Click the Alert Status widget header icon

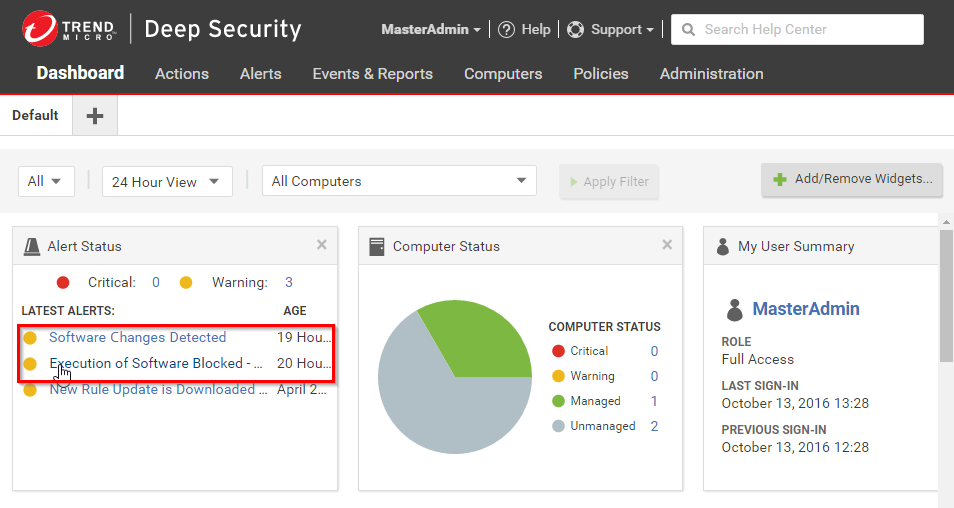pyautogui.click(x=33, y=246)
